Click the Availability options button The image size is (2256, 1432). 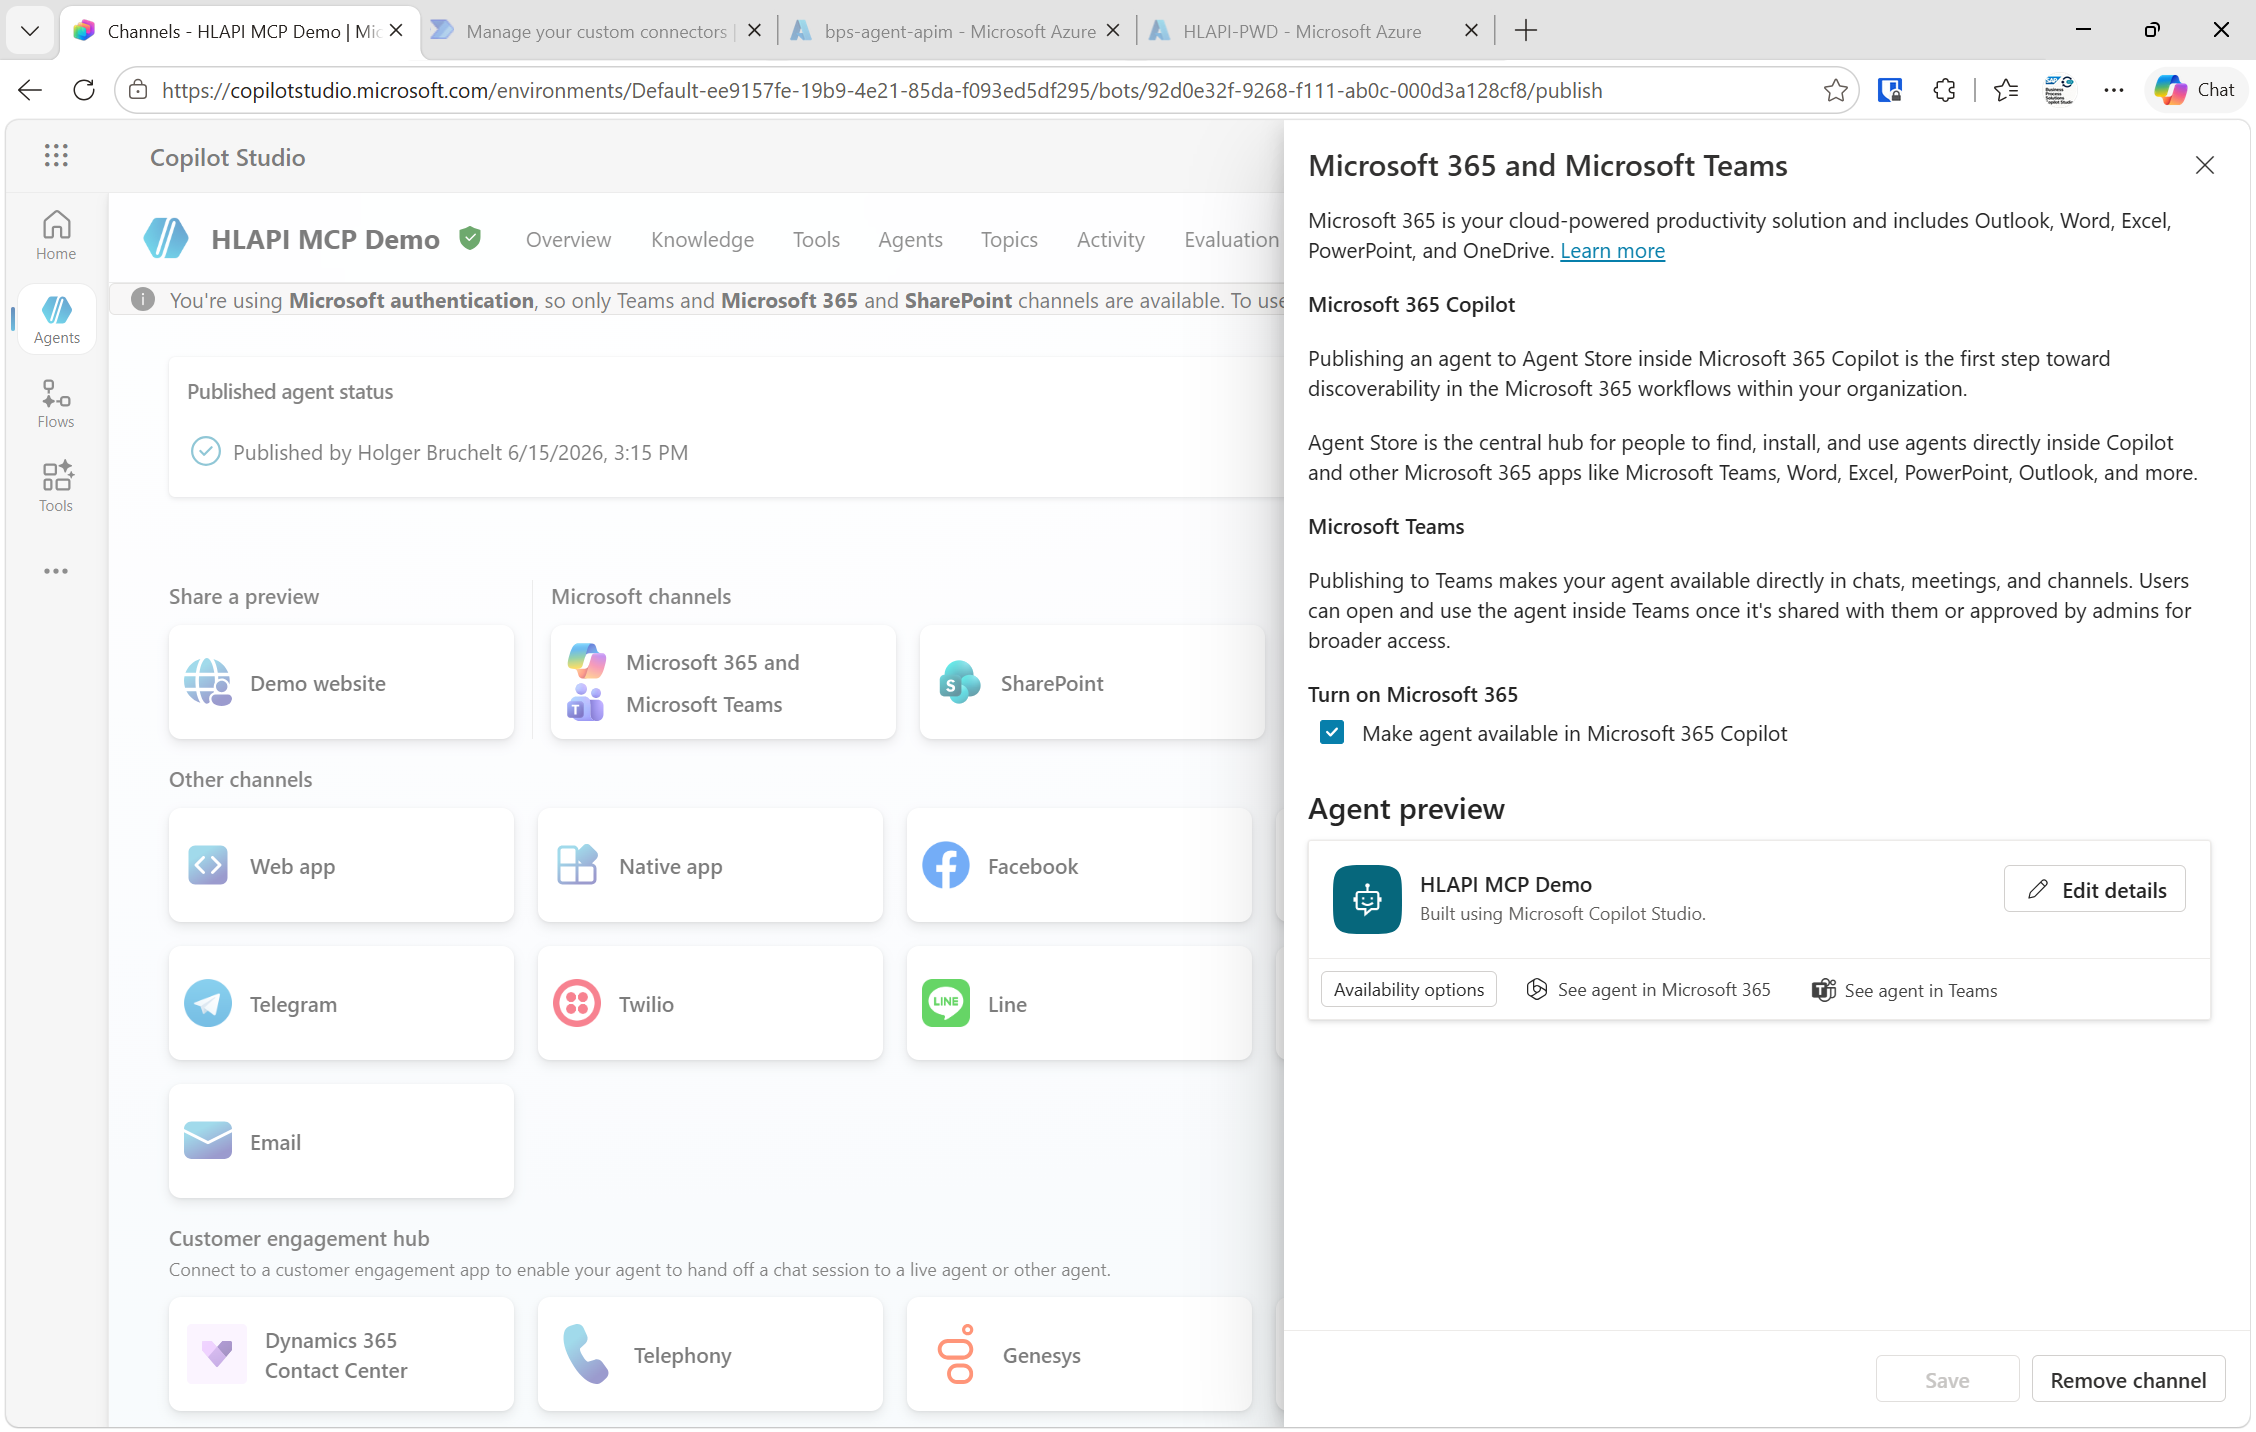1408,989
